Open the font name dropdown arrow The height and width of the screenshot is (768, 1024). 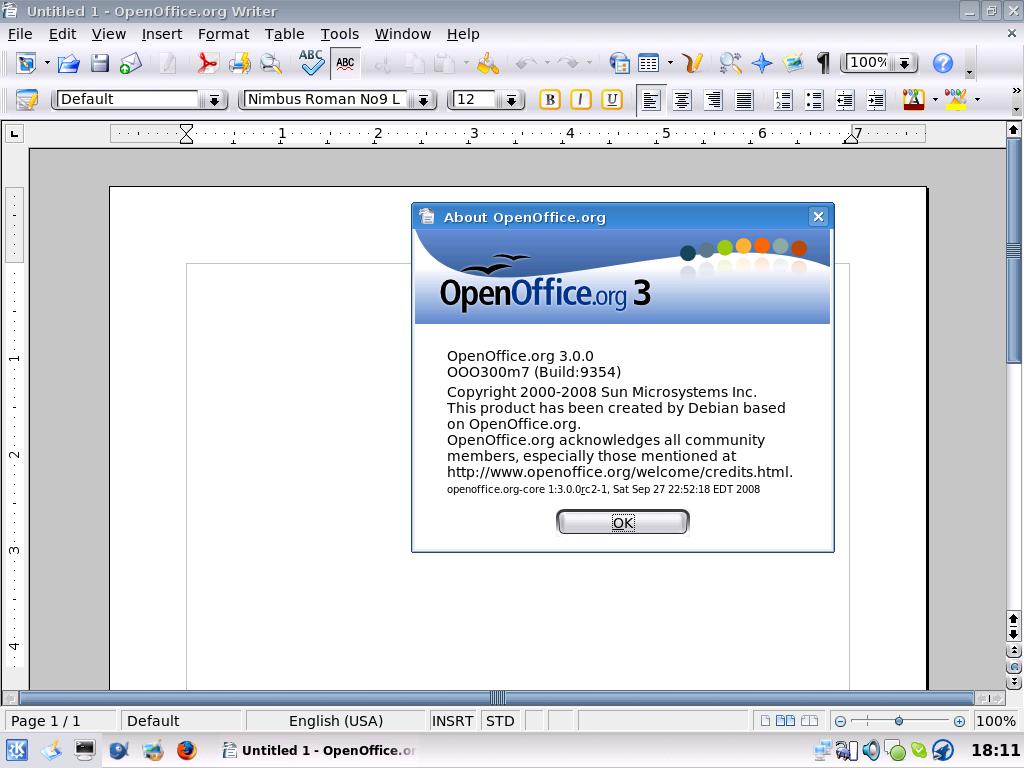[x=423, y=100]
